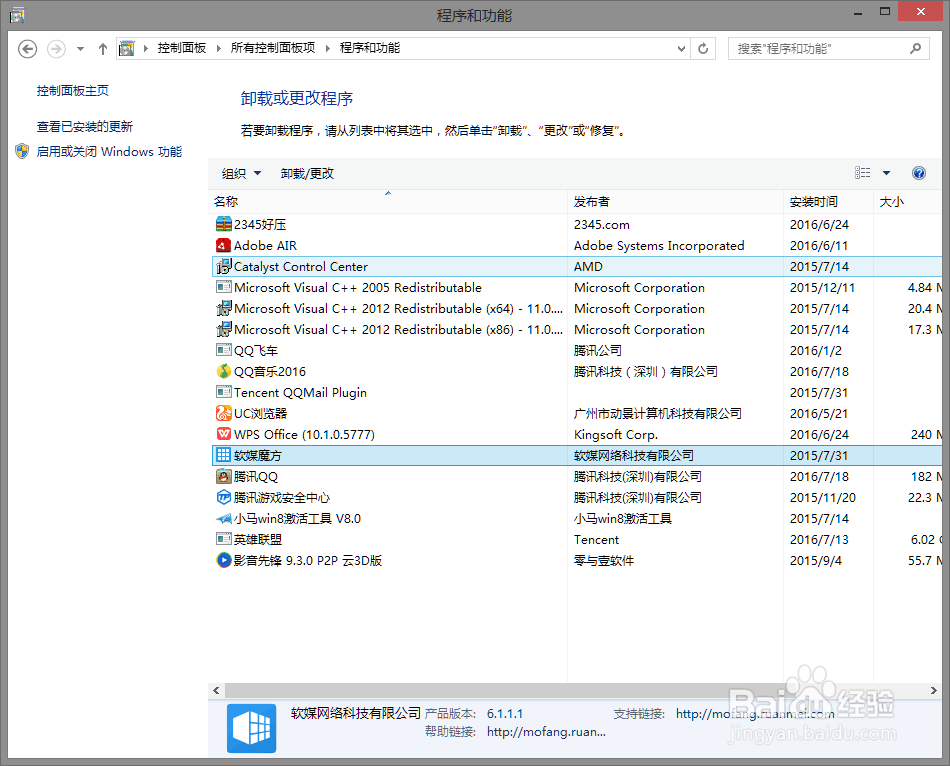The width and height of the screenshot is (950, 766).
Task: Click the 小马win8激活工具 icon
Action: tap(224, 518)
